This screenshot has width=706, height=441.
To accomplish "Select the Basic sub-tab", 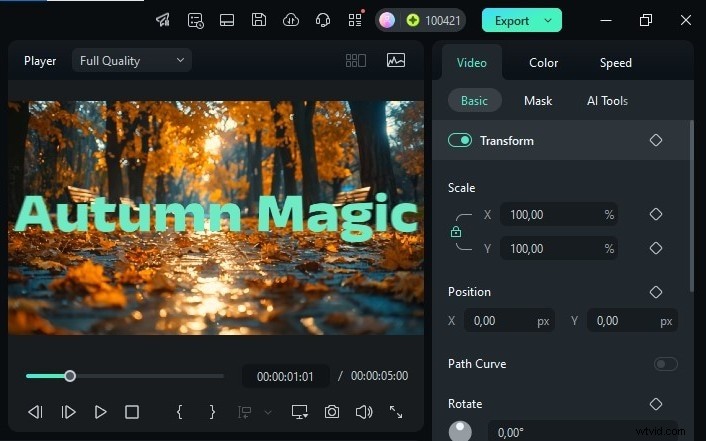I will pos(474,100).
